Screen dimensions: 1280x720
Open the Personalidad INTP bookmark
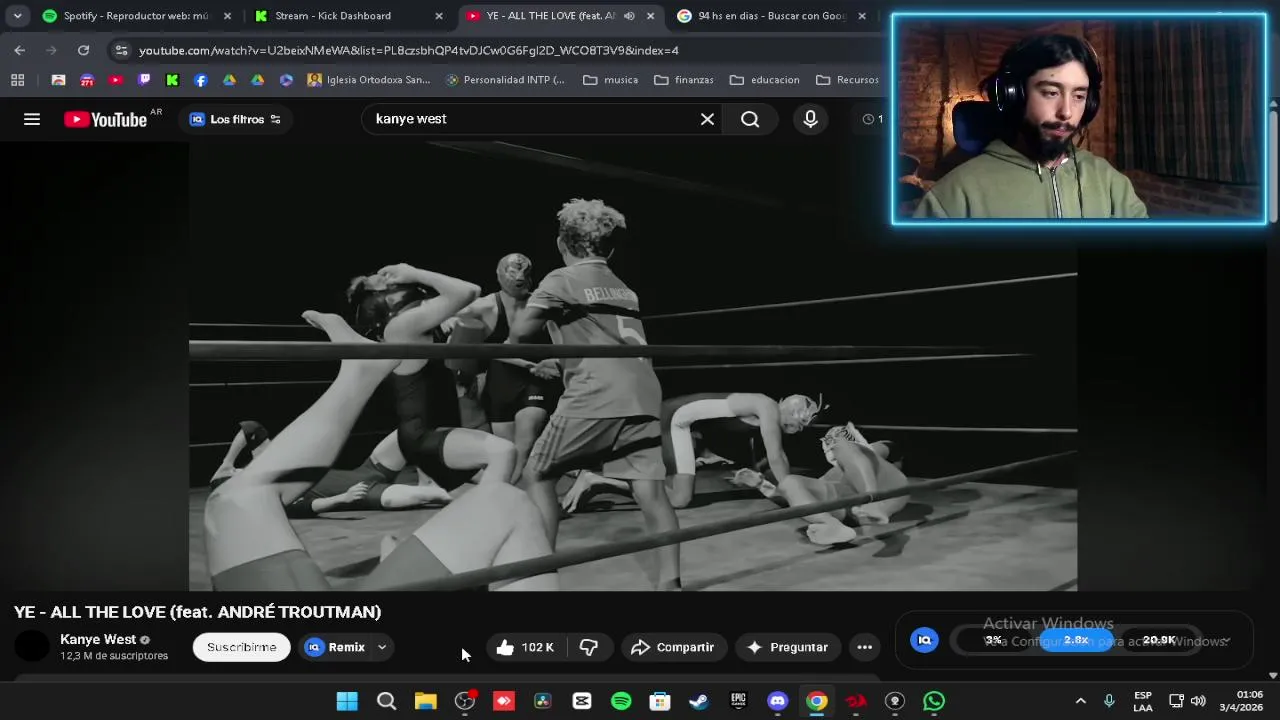point(505,80)
